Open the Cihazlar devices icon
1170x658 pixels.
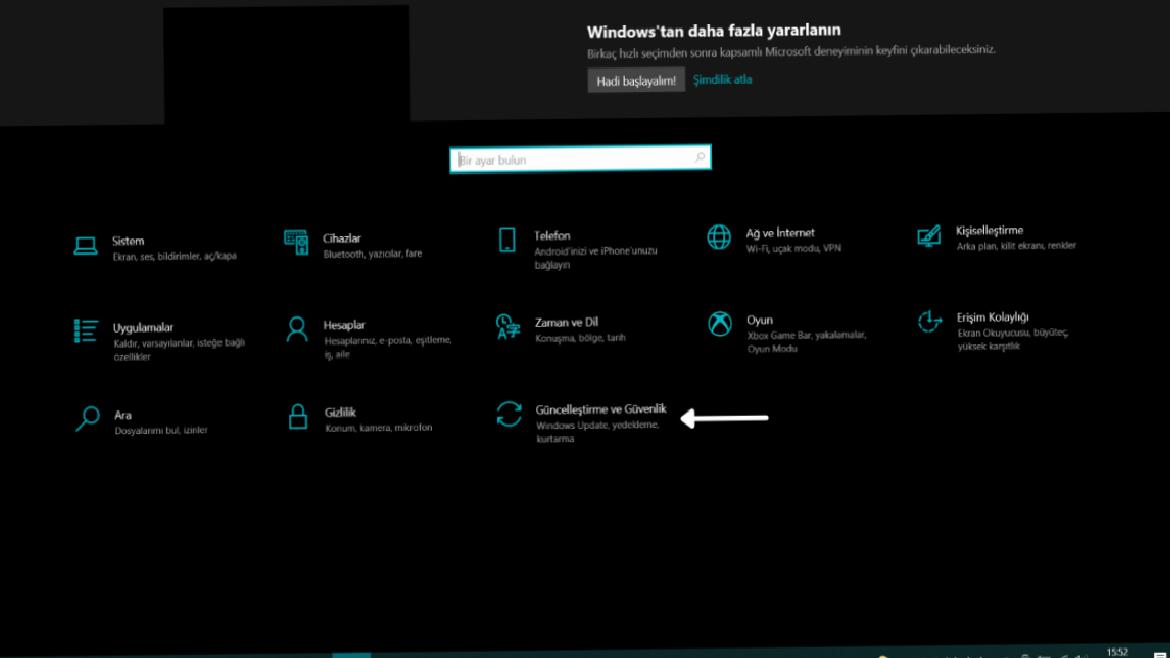(x=296, y=242)
